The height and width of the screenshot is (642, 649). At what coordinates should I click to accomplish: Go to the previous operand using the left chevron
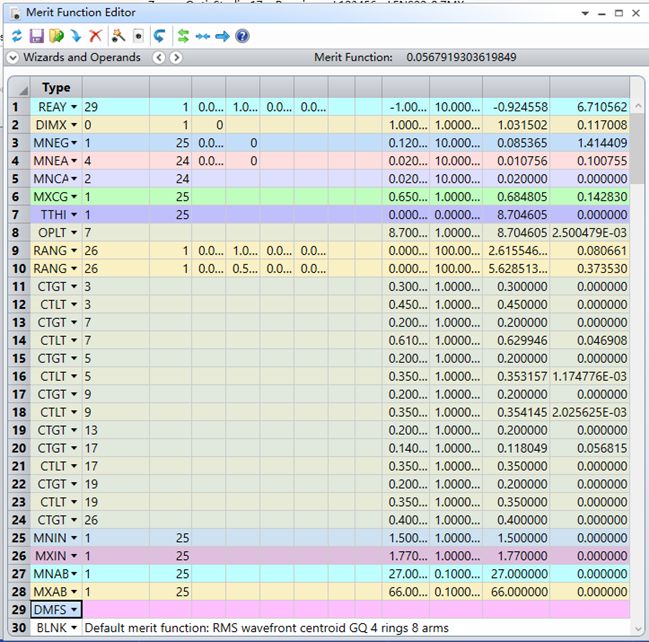pyautogui.click(x=158, y=58)
